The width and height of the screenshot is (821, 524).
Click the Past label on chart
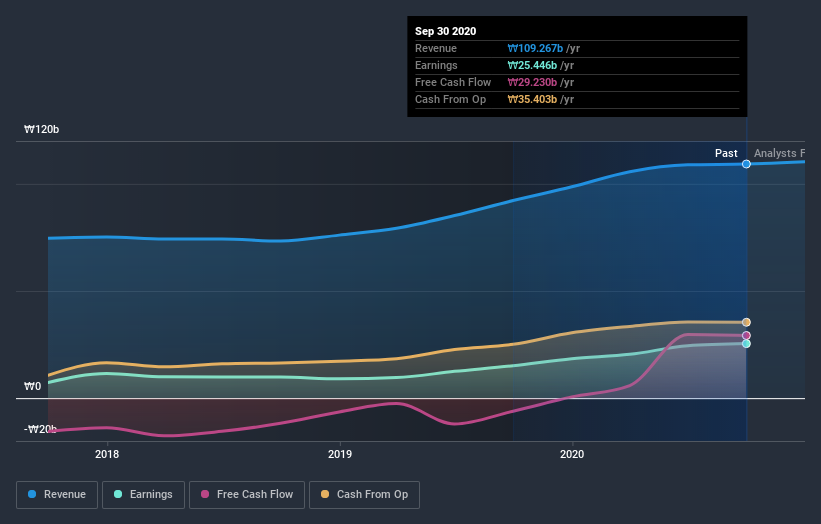pos(726,153)
